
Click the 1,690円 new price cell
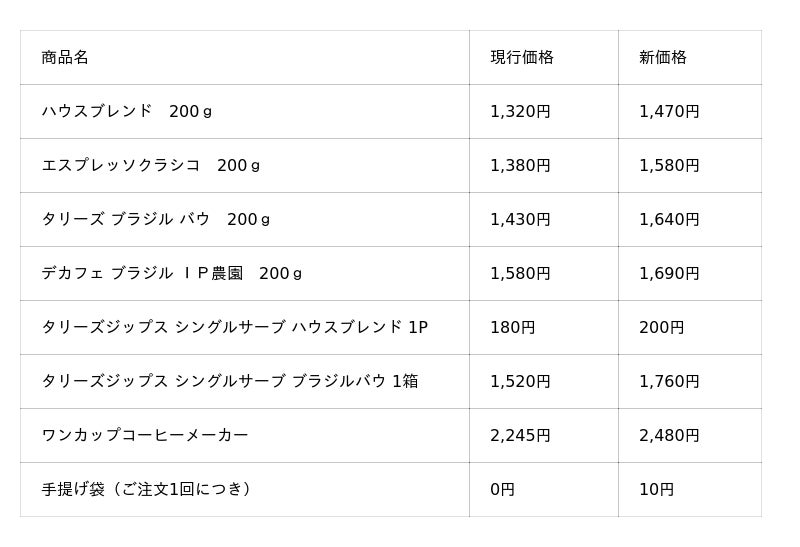tap(669, 274)
